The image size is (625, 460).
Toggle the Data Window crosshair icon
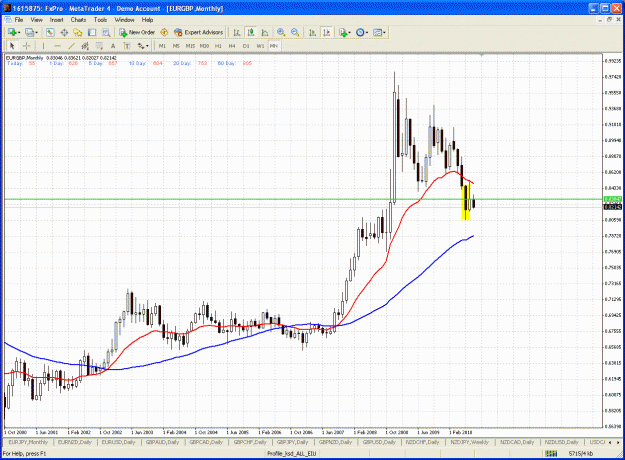click(64, 32)
